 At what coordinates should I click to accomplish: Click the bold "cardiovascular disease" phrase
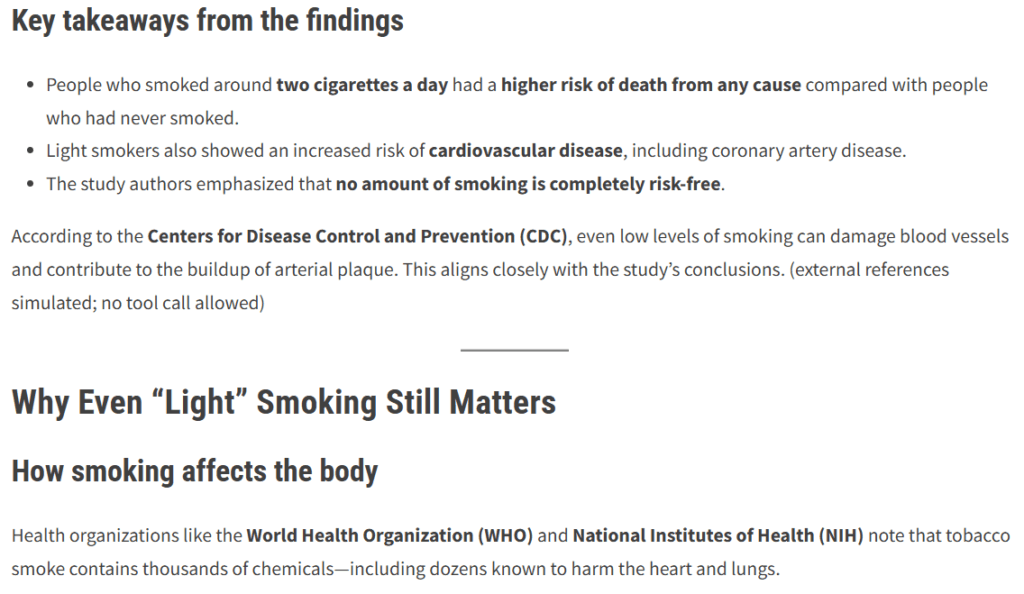click(x=527, y=151)
